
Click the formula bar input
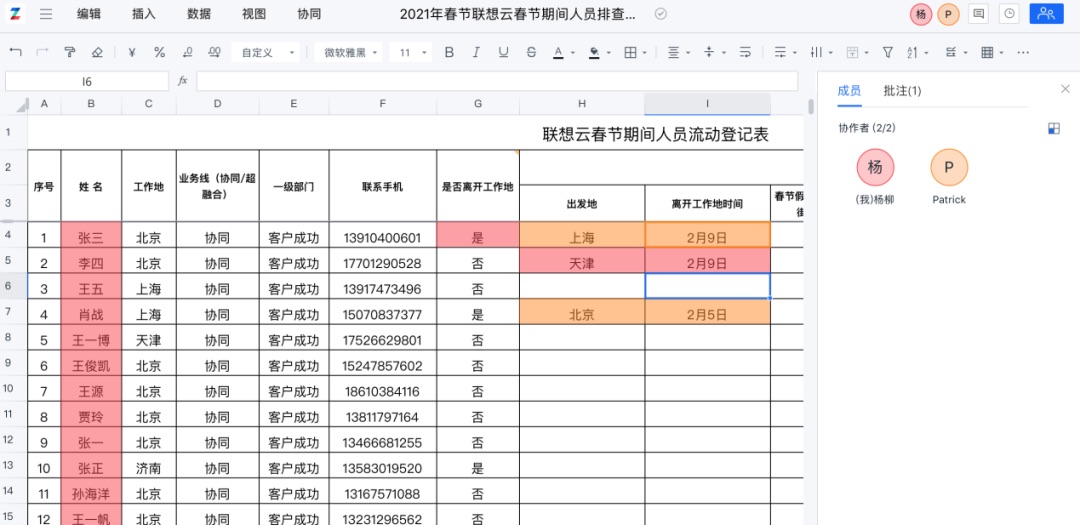pyautogui.click(x=497, y=81)
